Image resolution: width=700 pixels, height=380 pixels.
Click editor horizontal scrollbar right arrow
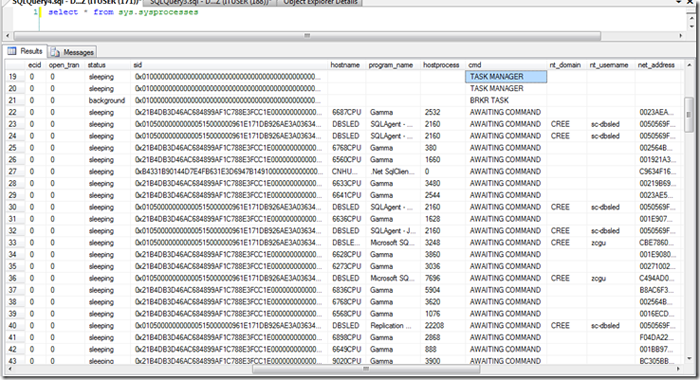point(680,35)
